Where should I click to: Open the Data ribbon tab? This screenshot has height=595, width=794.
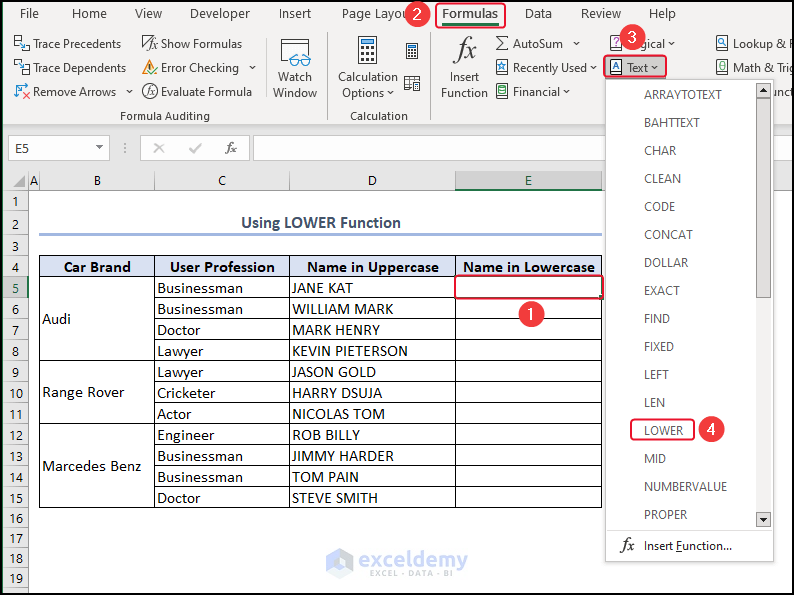pyautogui.click(x=538, y=14)
